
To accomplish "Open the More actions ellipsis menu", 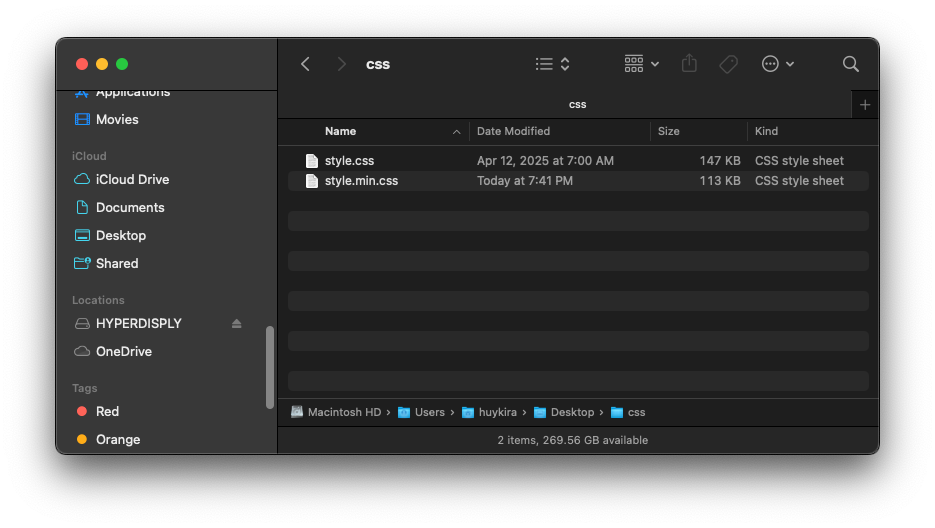I will point(778,64).
